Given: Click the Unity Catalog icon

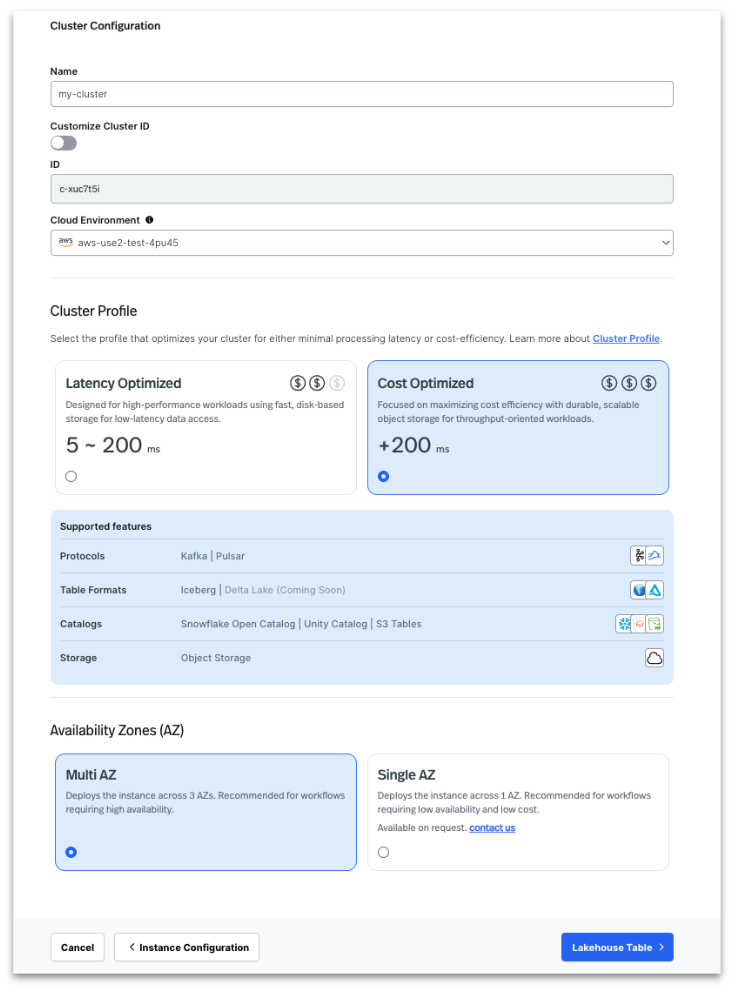Looking at the screenshot, I should 640,624.
